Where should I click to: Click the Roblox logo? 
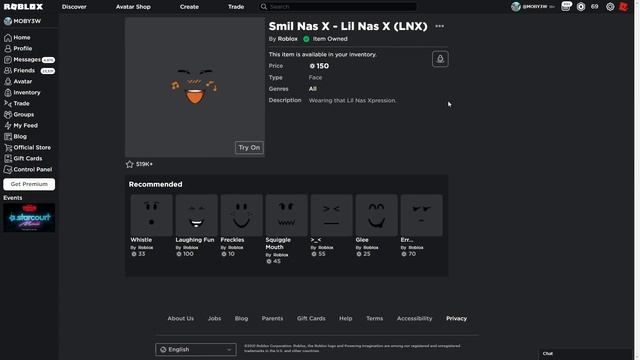pos(23,7)
